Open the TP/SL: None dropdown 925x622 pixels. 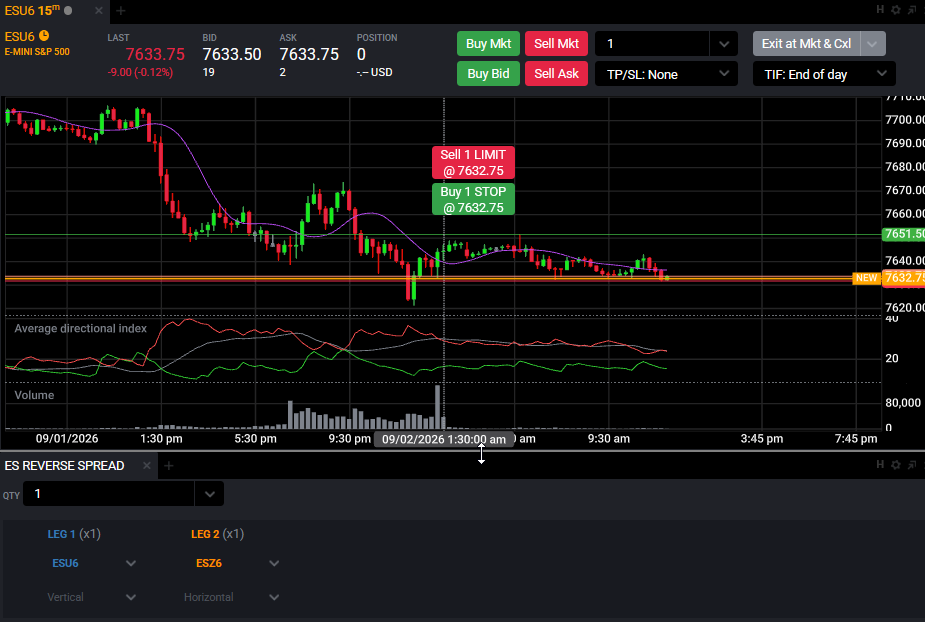click(x=666, y=74)
